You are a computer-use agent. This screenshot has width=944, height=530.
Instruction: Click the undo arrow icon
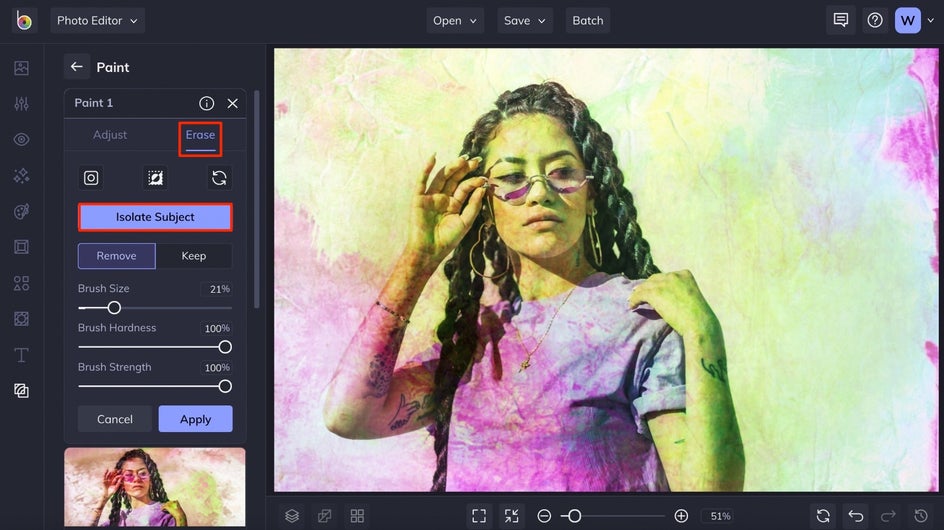click(856, 516)
